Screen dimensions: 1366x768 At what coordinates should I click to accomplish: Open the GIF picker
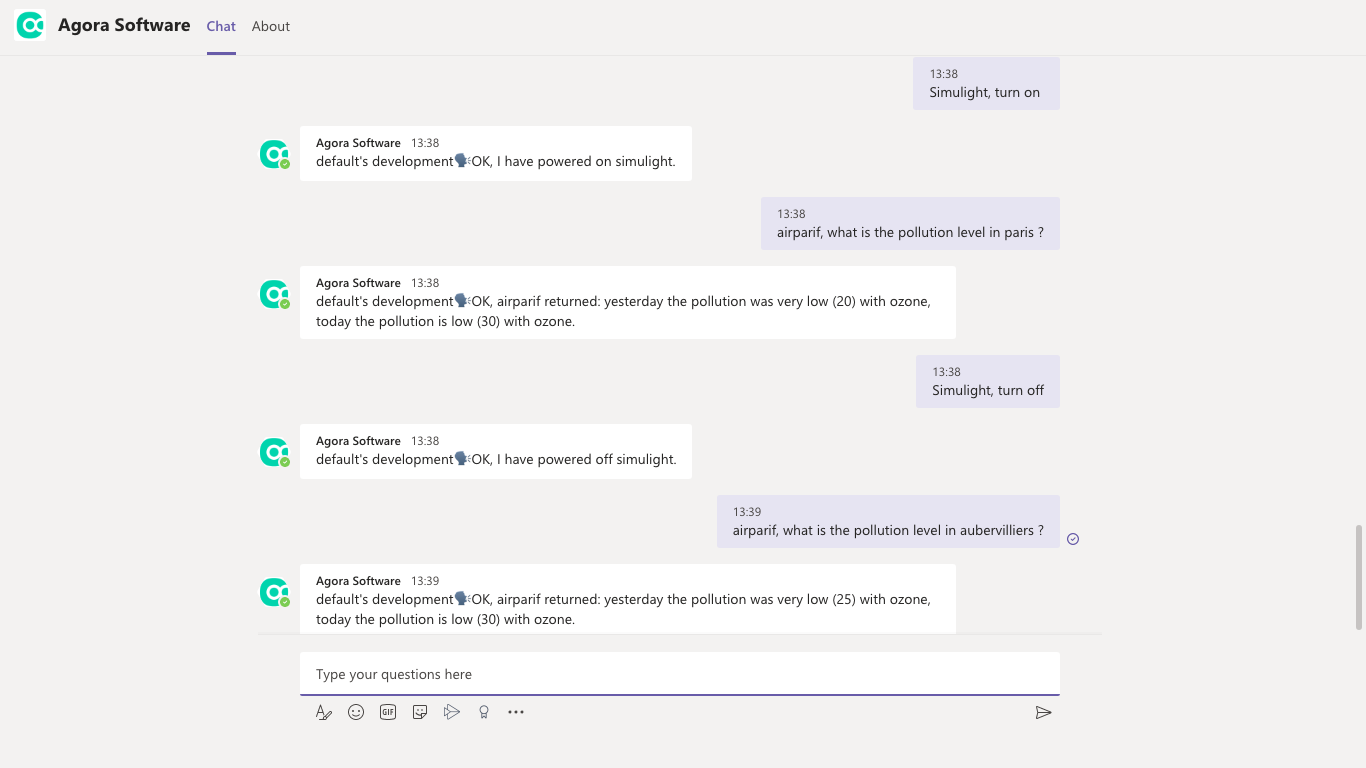click(x=388, y=712)
